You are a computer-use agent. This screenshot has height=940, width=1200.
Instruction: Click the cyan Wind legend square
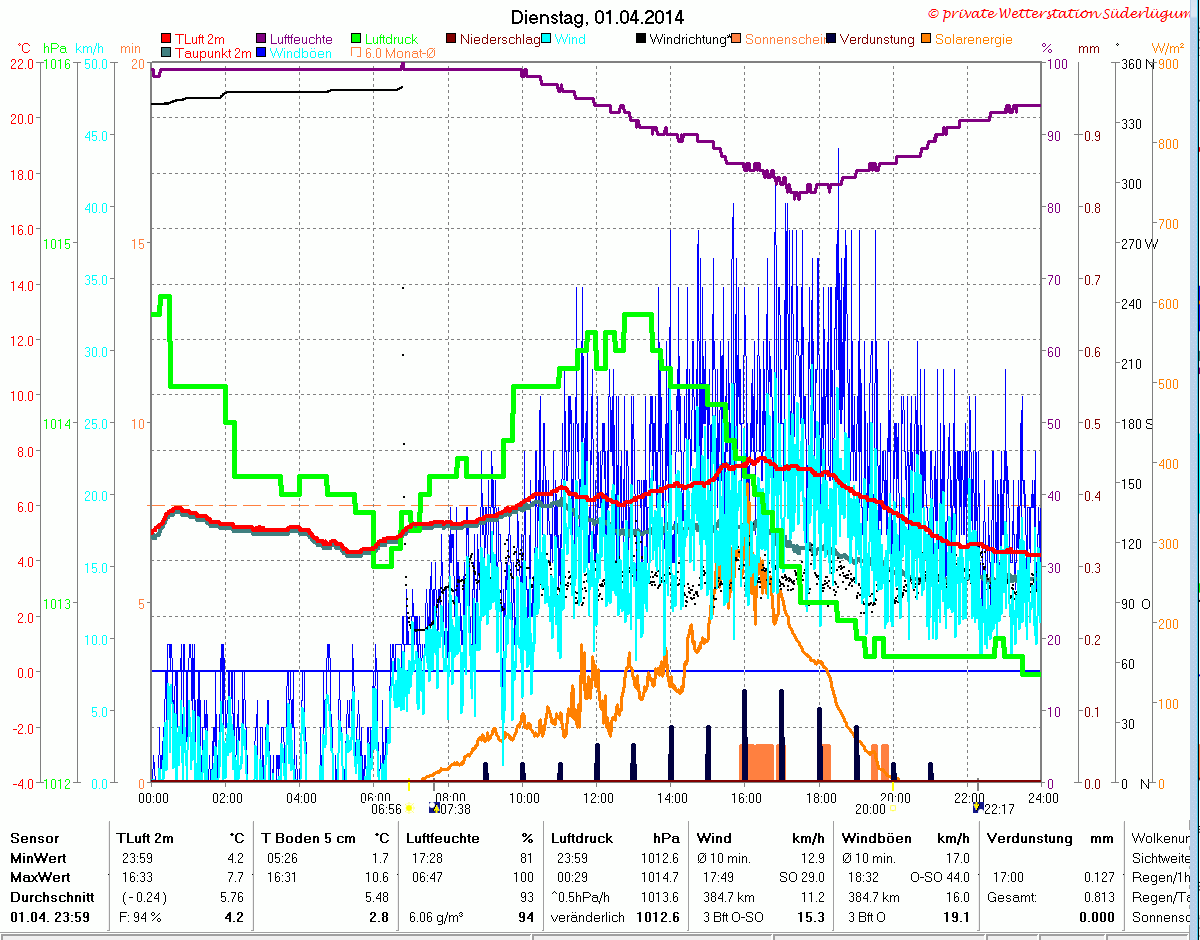pos(547,39)
